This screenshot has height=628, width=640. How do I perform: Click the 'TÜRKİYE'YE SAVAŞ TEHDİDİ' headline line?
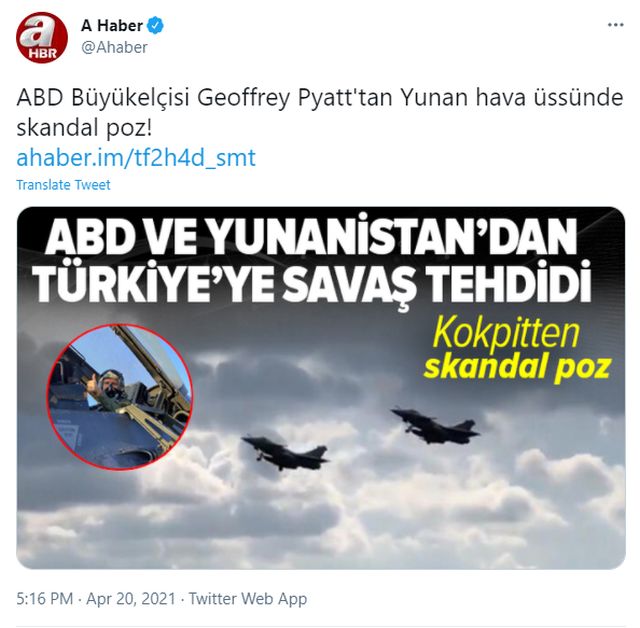[312, 284]
